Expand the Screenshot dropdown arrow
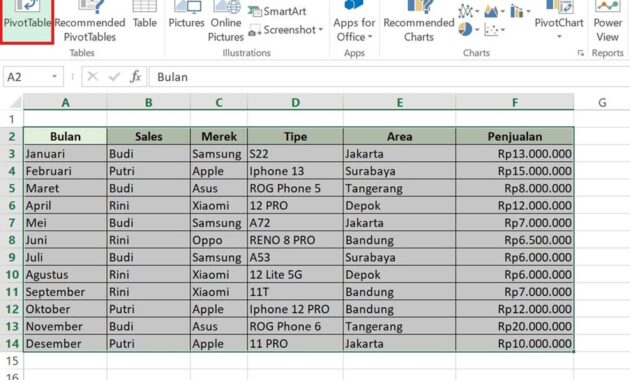This screenshot has width=630, height=380. [321, 30]
